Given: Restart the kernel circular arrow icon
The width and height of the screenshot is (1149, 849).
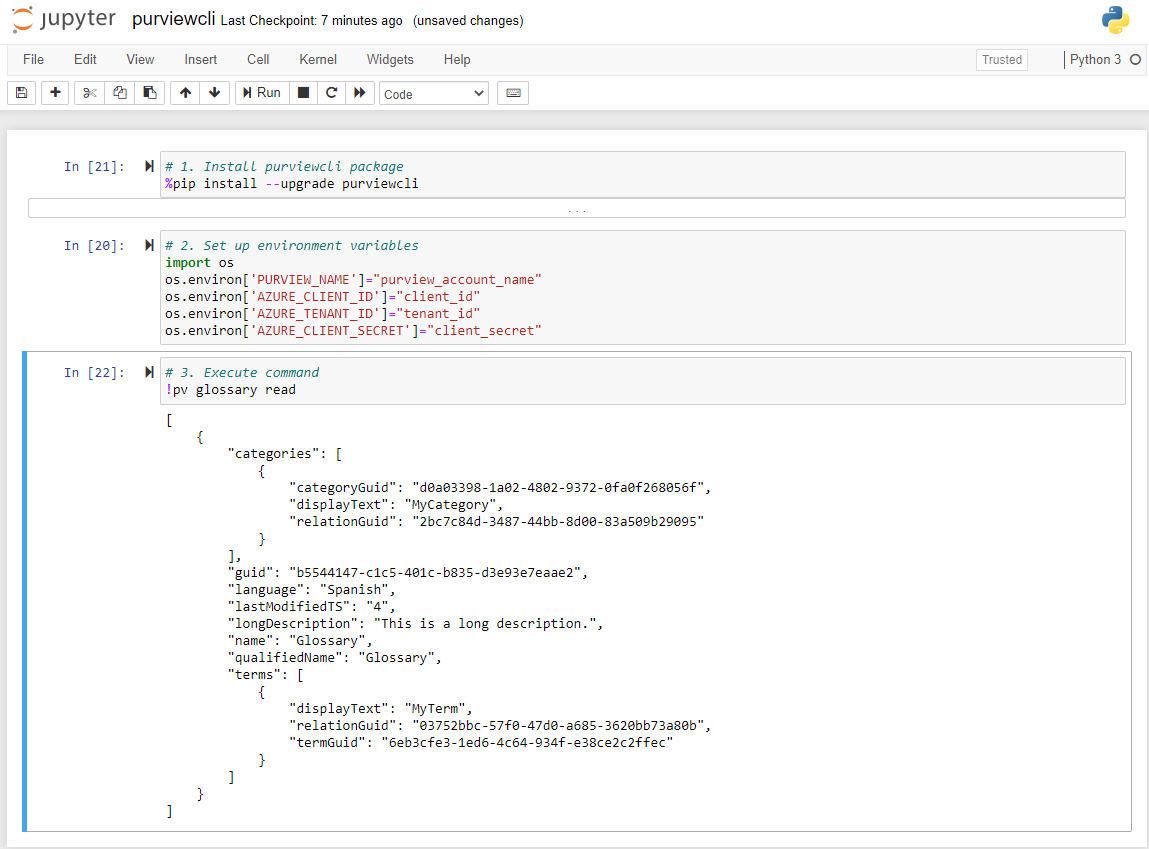Looking at the screenshot, I should [x=331, y=93].
